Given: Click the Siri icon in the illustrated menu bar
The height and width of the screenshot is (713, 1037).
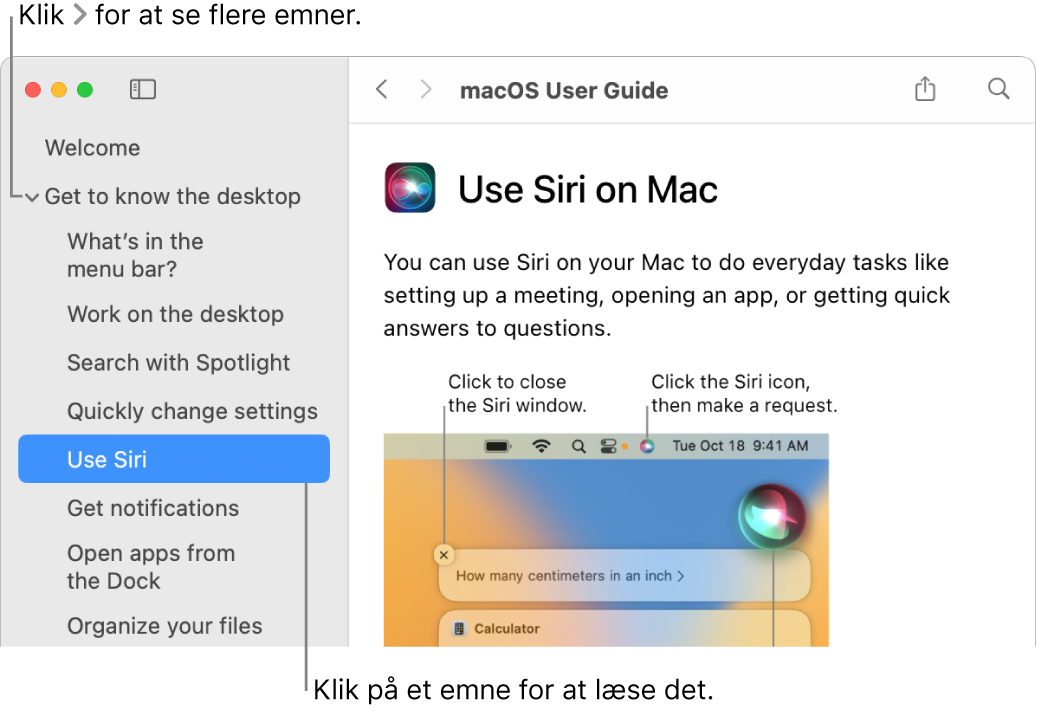Looking at the screenshot, I should coord(647,446).
